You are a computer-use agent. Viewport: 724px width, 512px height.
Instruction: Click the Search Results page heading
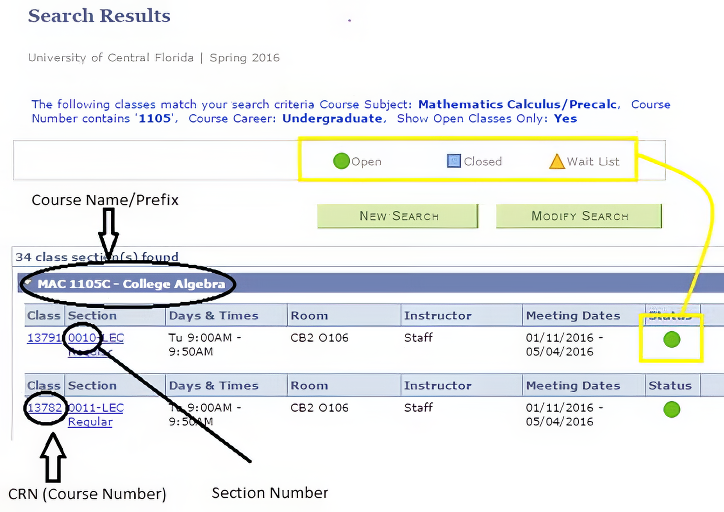coord(99,17)
